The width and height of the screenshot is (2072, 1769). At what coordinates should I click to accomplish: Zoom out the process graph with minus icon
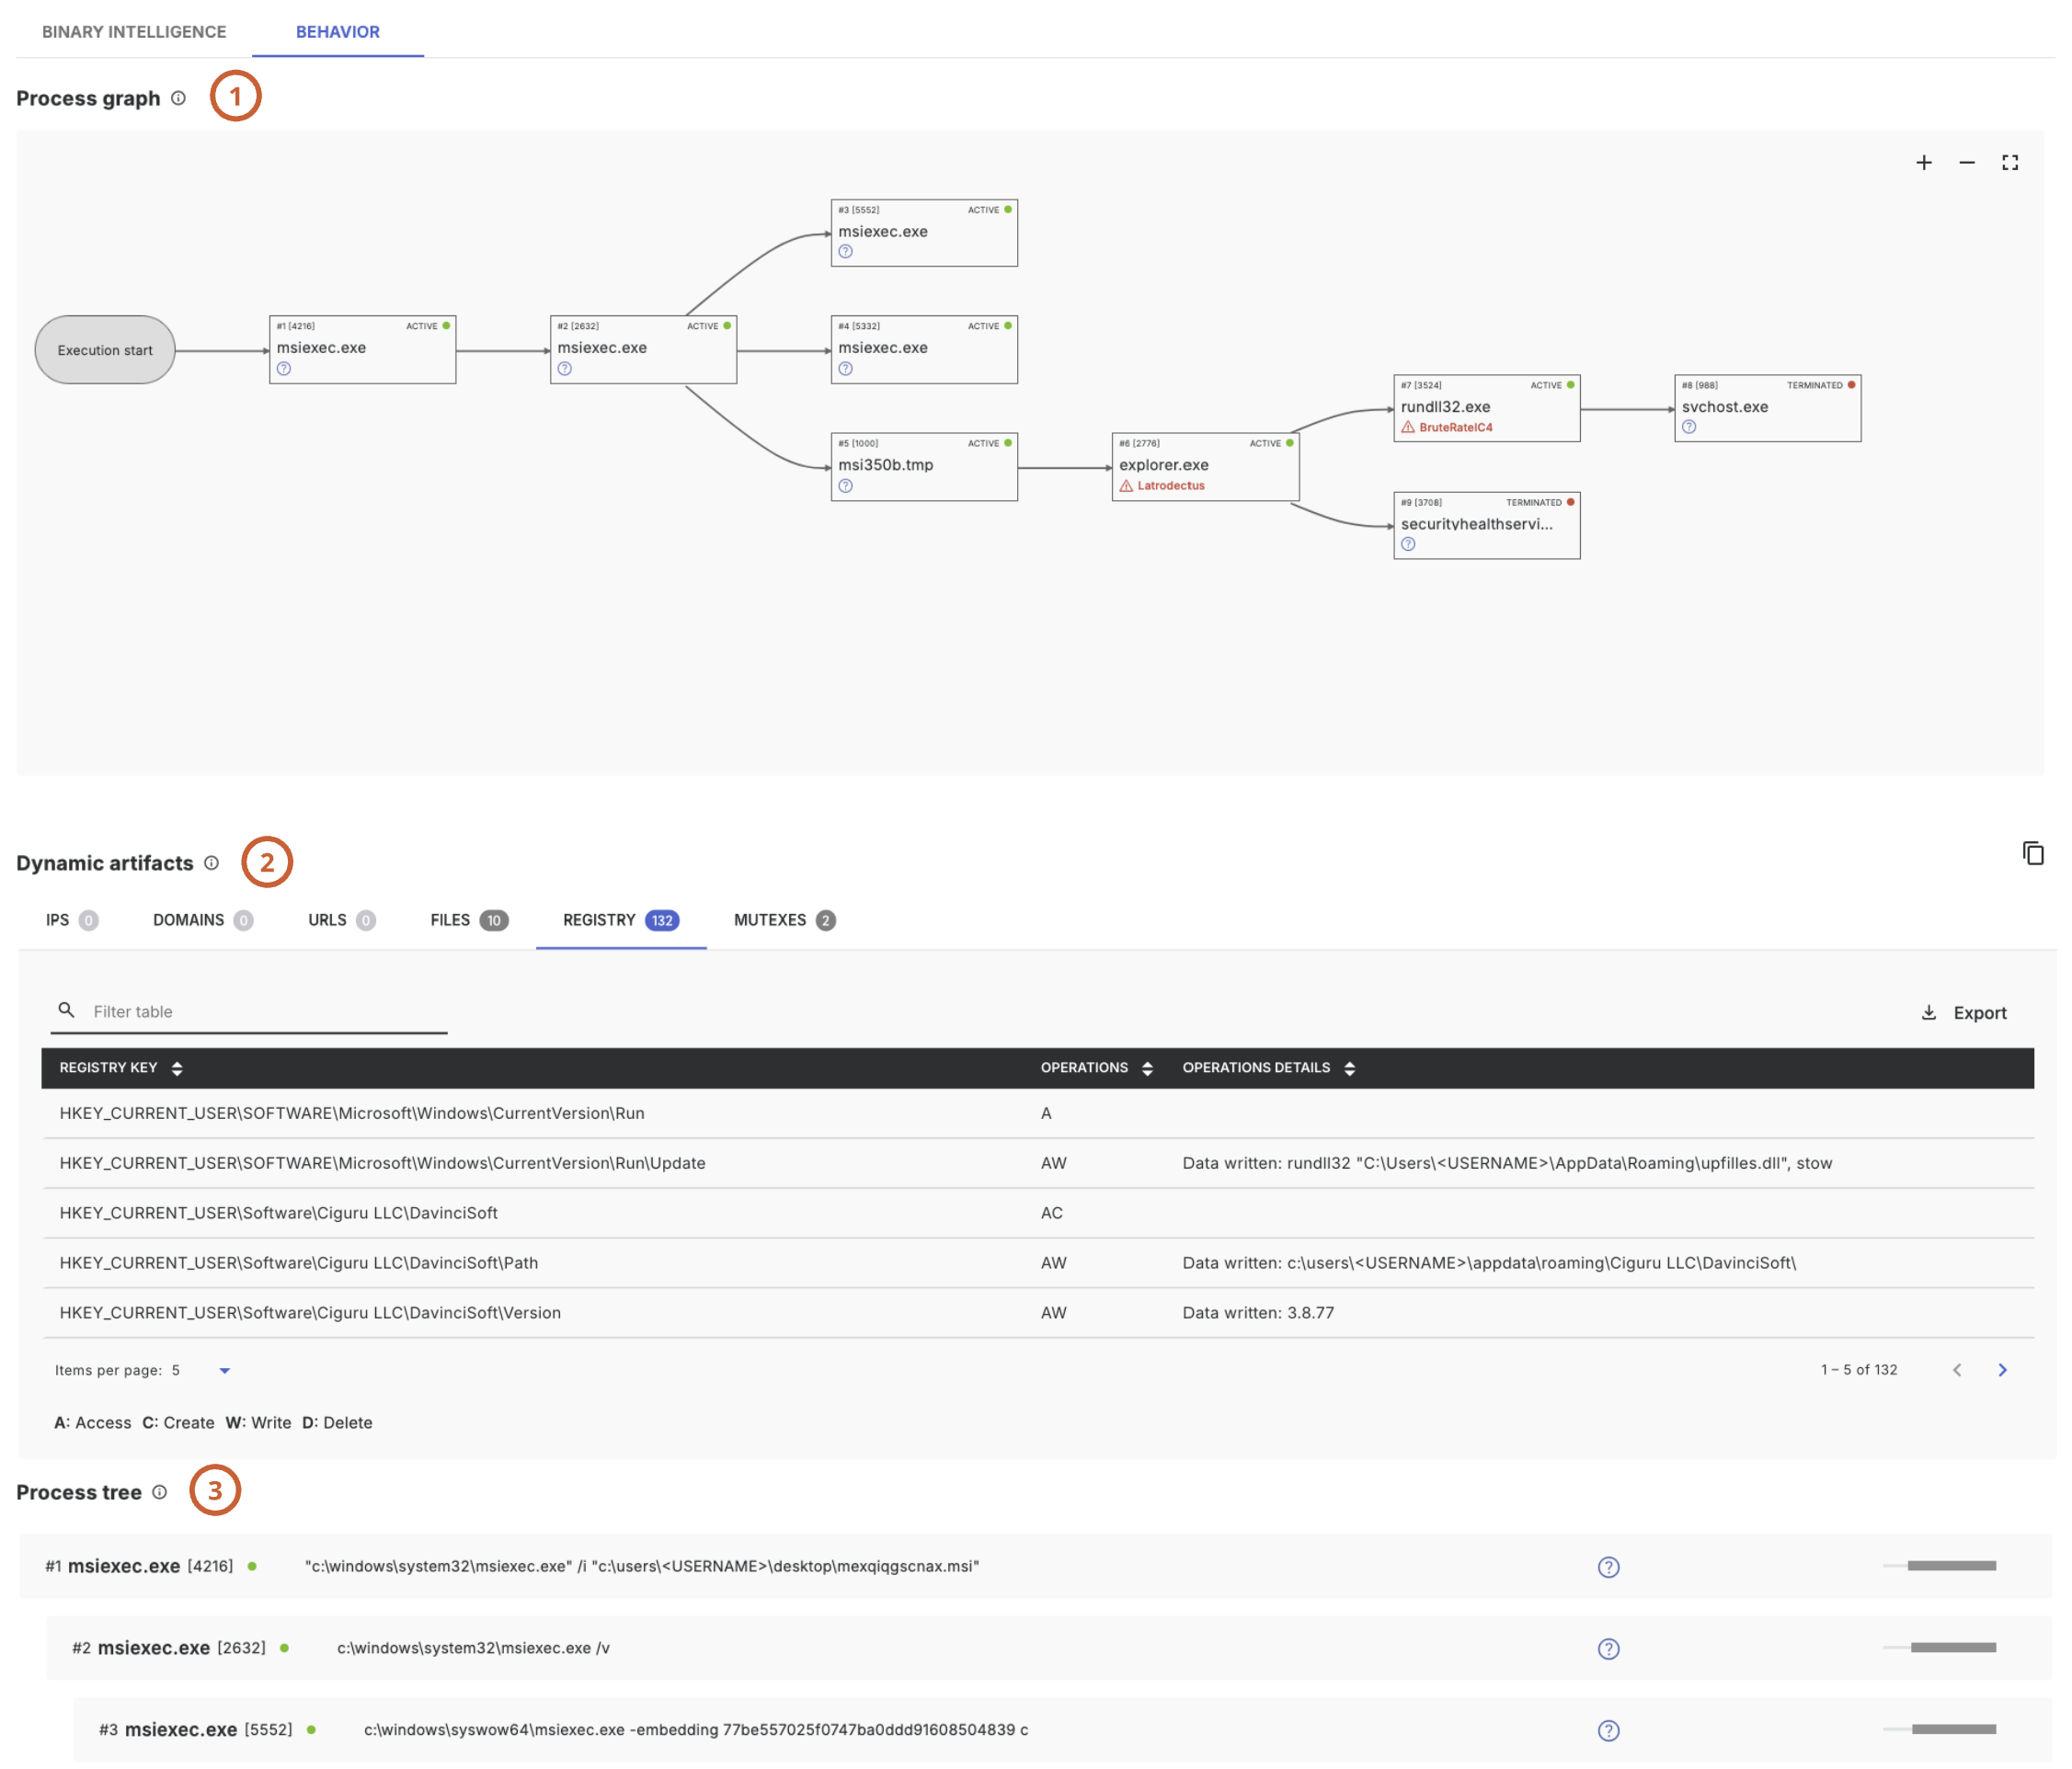(1966, 163)
